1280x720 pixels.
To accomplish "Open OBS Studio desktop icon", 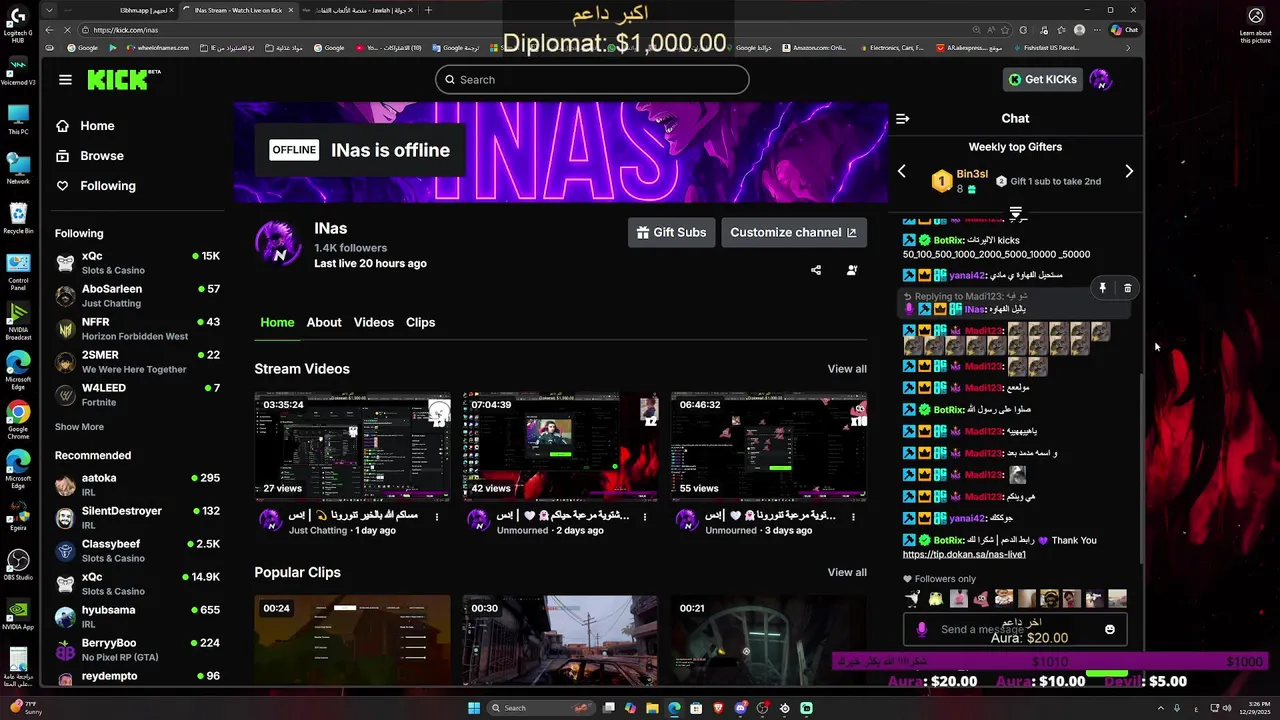I will pyautogui.click(x=18, y=564).
